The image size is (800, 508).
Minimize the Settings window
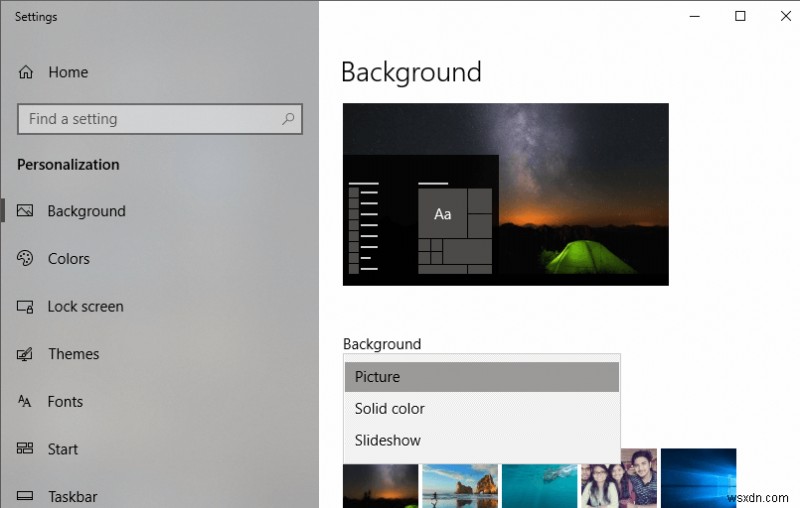pos(694,16)
